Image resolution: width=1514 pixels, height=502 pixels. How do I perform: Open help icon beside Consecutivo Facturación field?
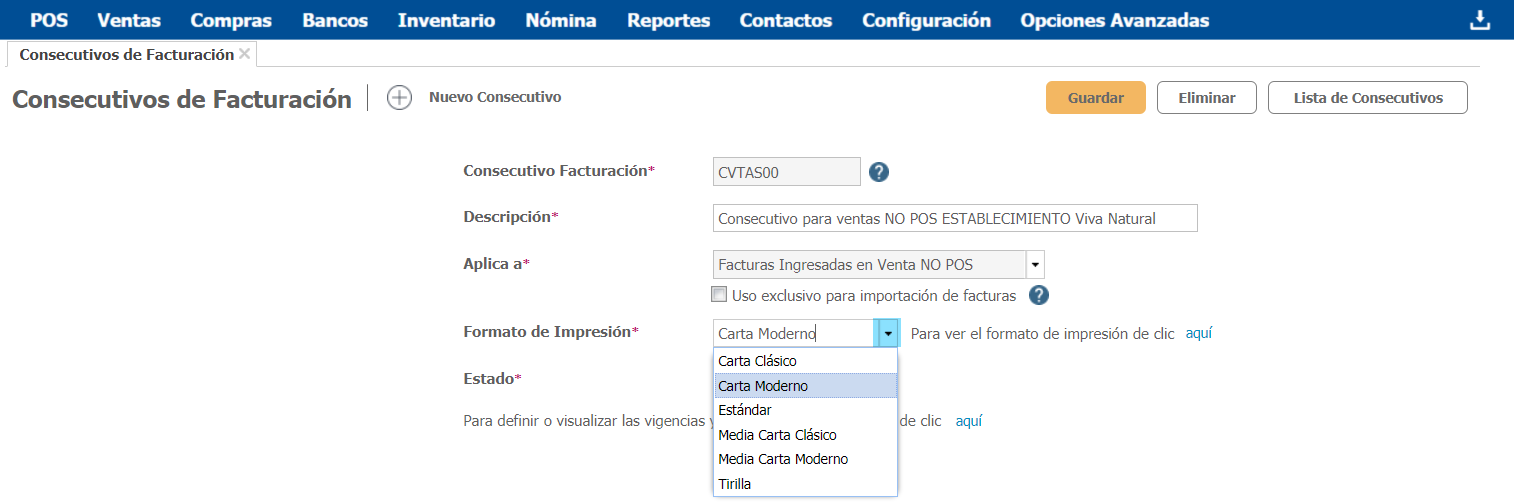pyautogui.click(x=879, y=172)
